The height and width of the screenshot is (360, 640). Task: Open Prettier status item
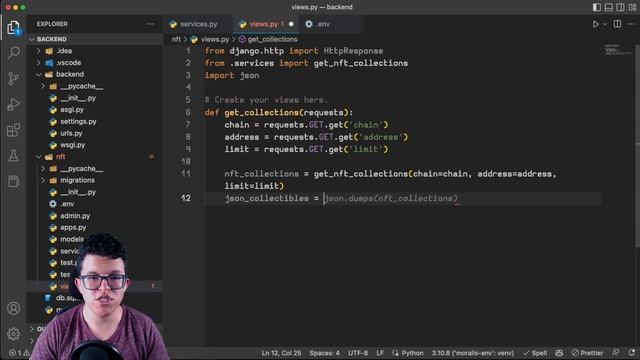point(587,353)
